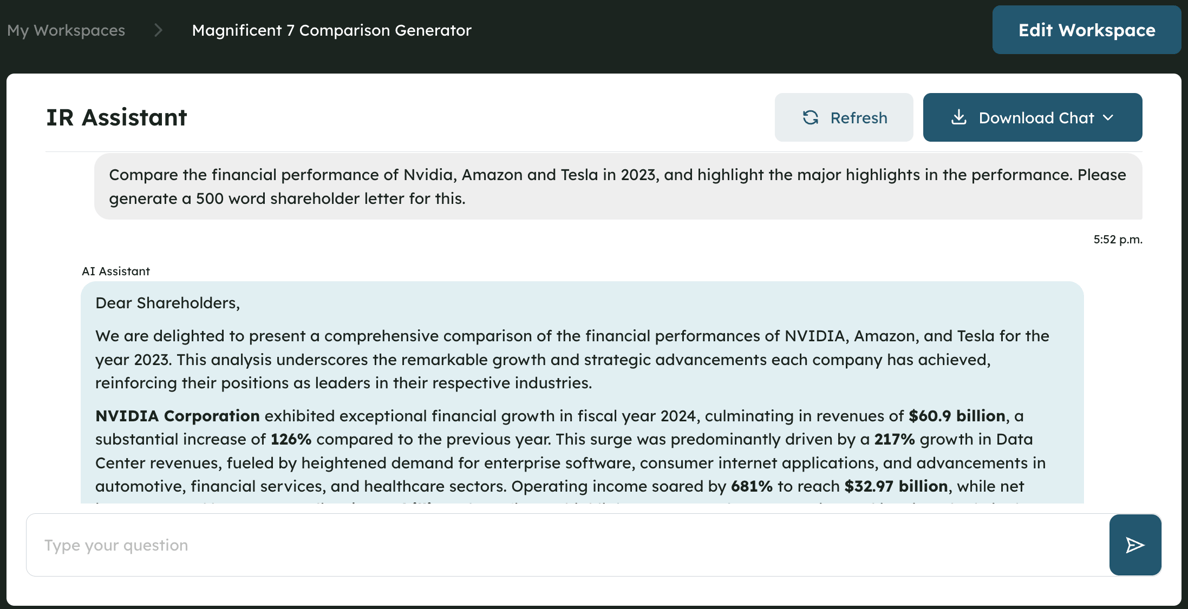Expand the Download Chat dropdown chevron
The width and height of the screenshot is (1188, 609).
coord(1108,117)
